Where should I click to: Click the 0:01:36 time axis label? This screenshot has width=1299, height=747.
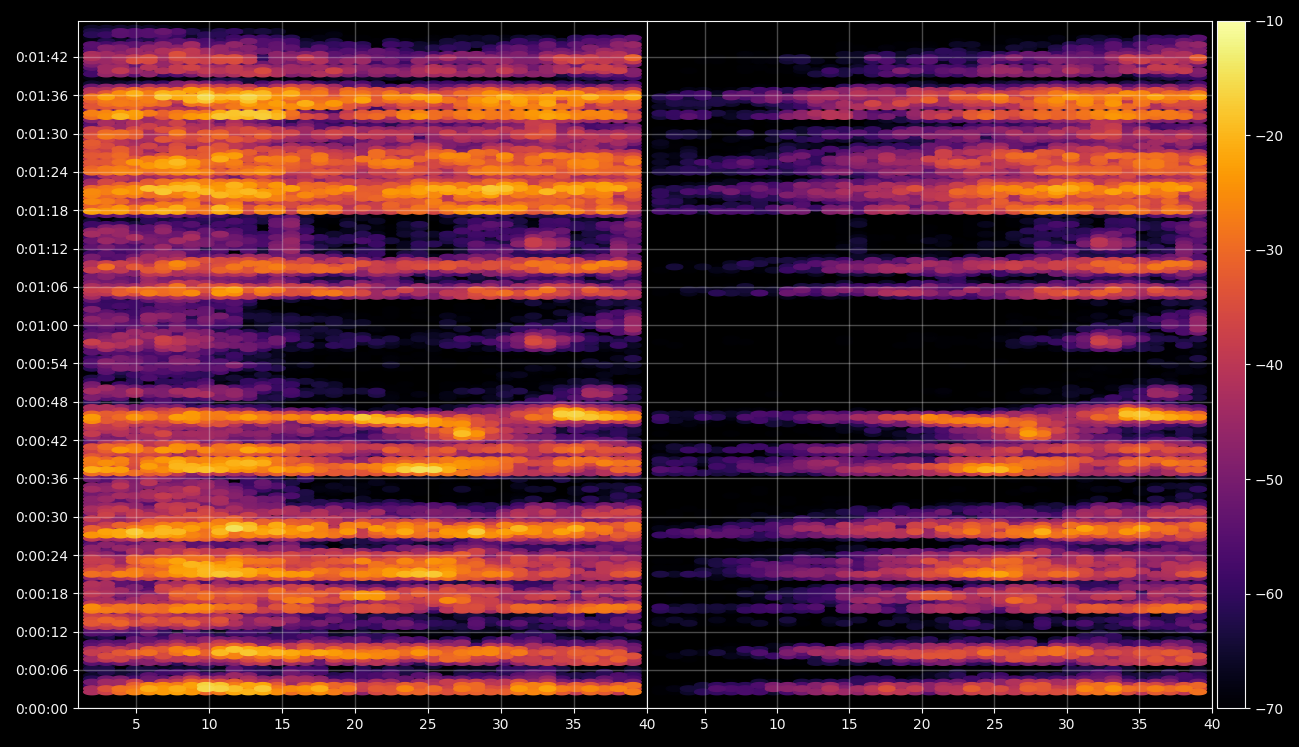tap(41, 96)
